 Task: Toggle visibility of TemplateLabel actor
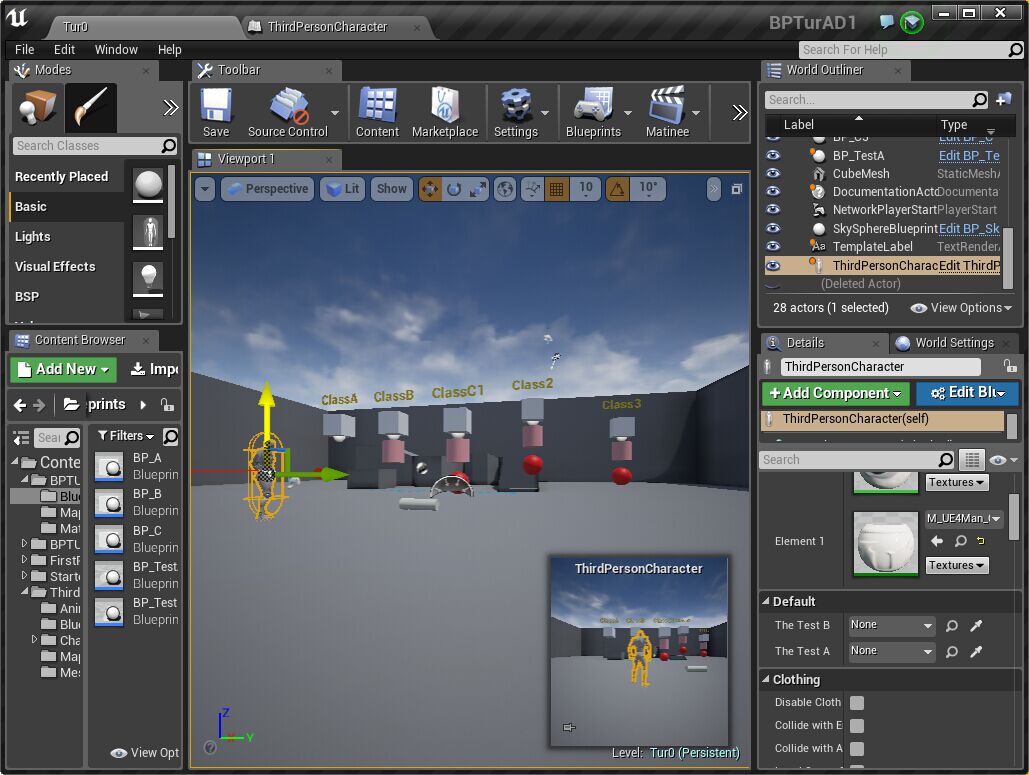(773, 246)
